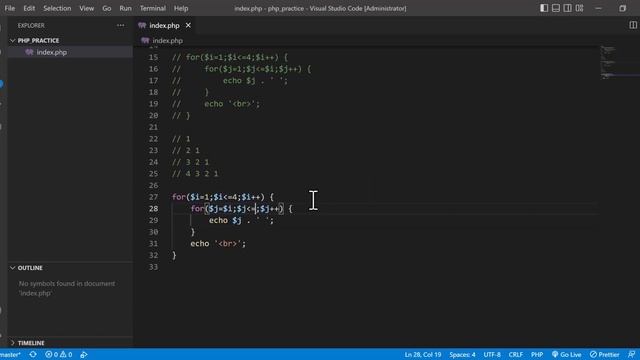Image resolution: width=640 pixels, height=360 pixels.
Task: Click the master branch indicator
Action: coord(10,354)
